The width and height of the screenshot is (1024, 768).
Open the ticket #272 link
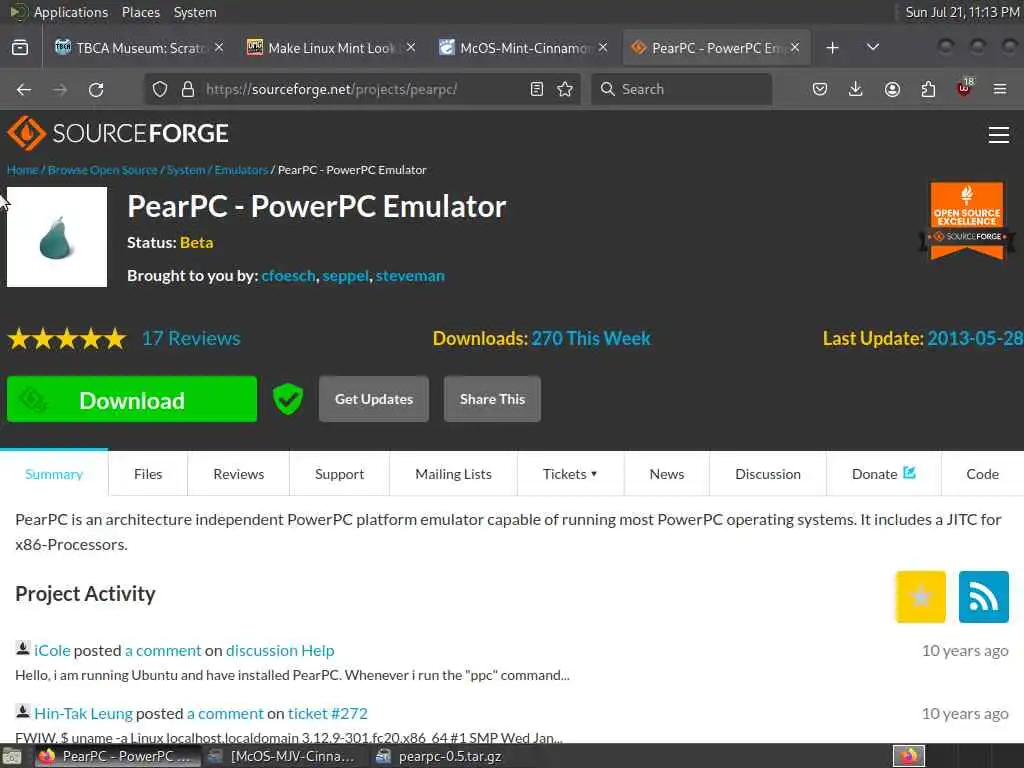(x=328, y=713)
